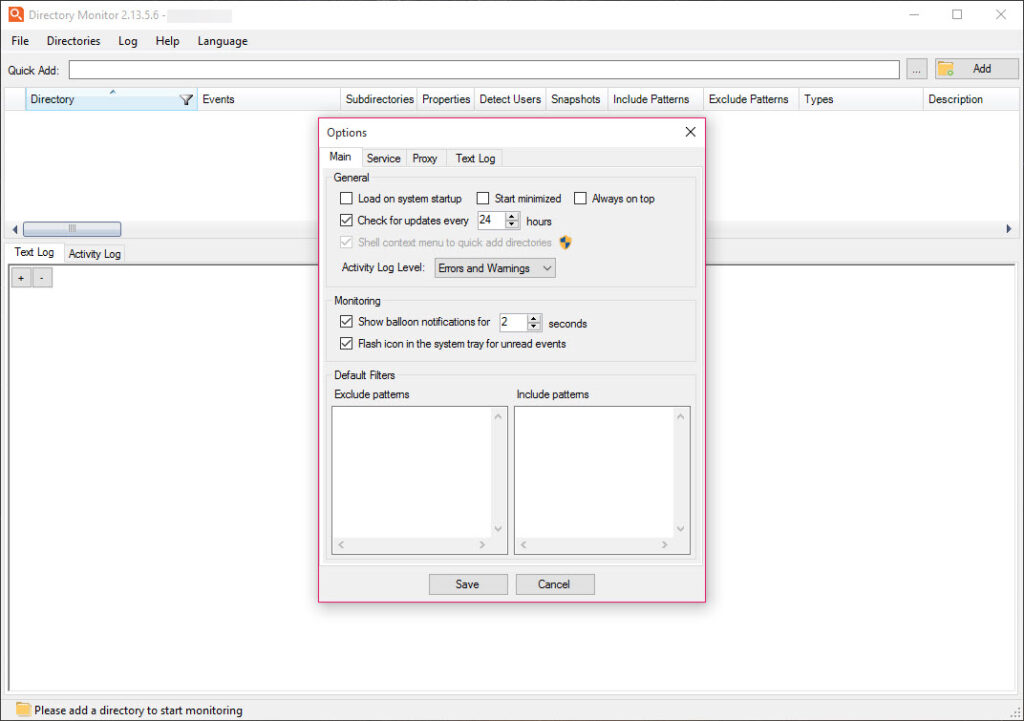The image size is (1024, 721).
Task: Toggle Shell context menu quick add checkbox
Action: tap(346, 242)
